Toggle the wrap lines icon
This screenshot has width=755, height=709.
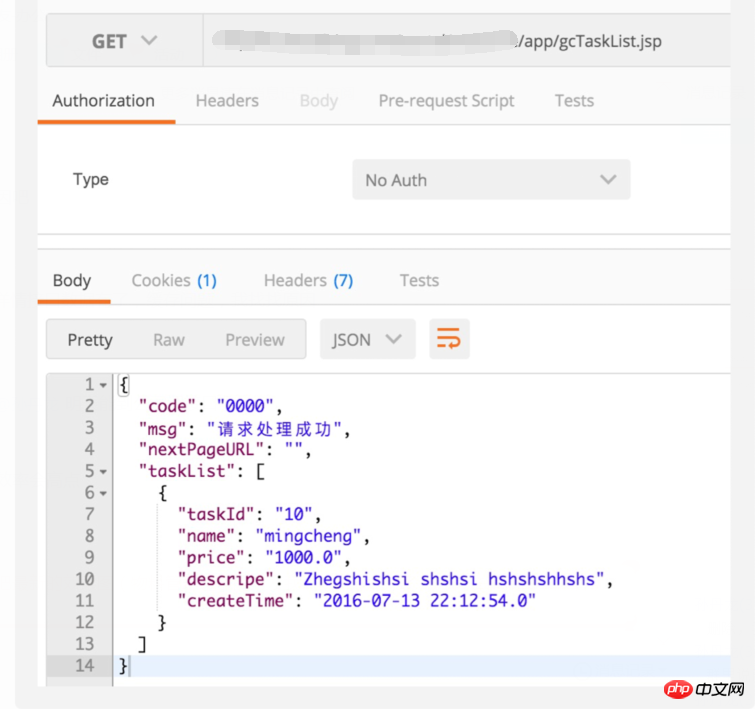[449, 340]
